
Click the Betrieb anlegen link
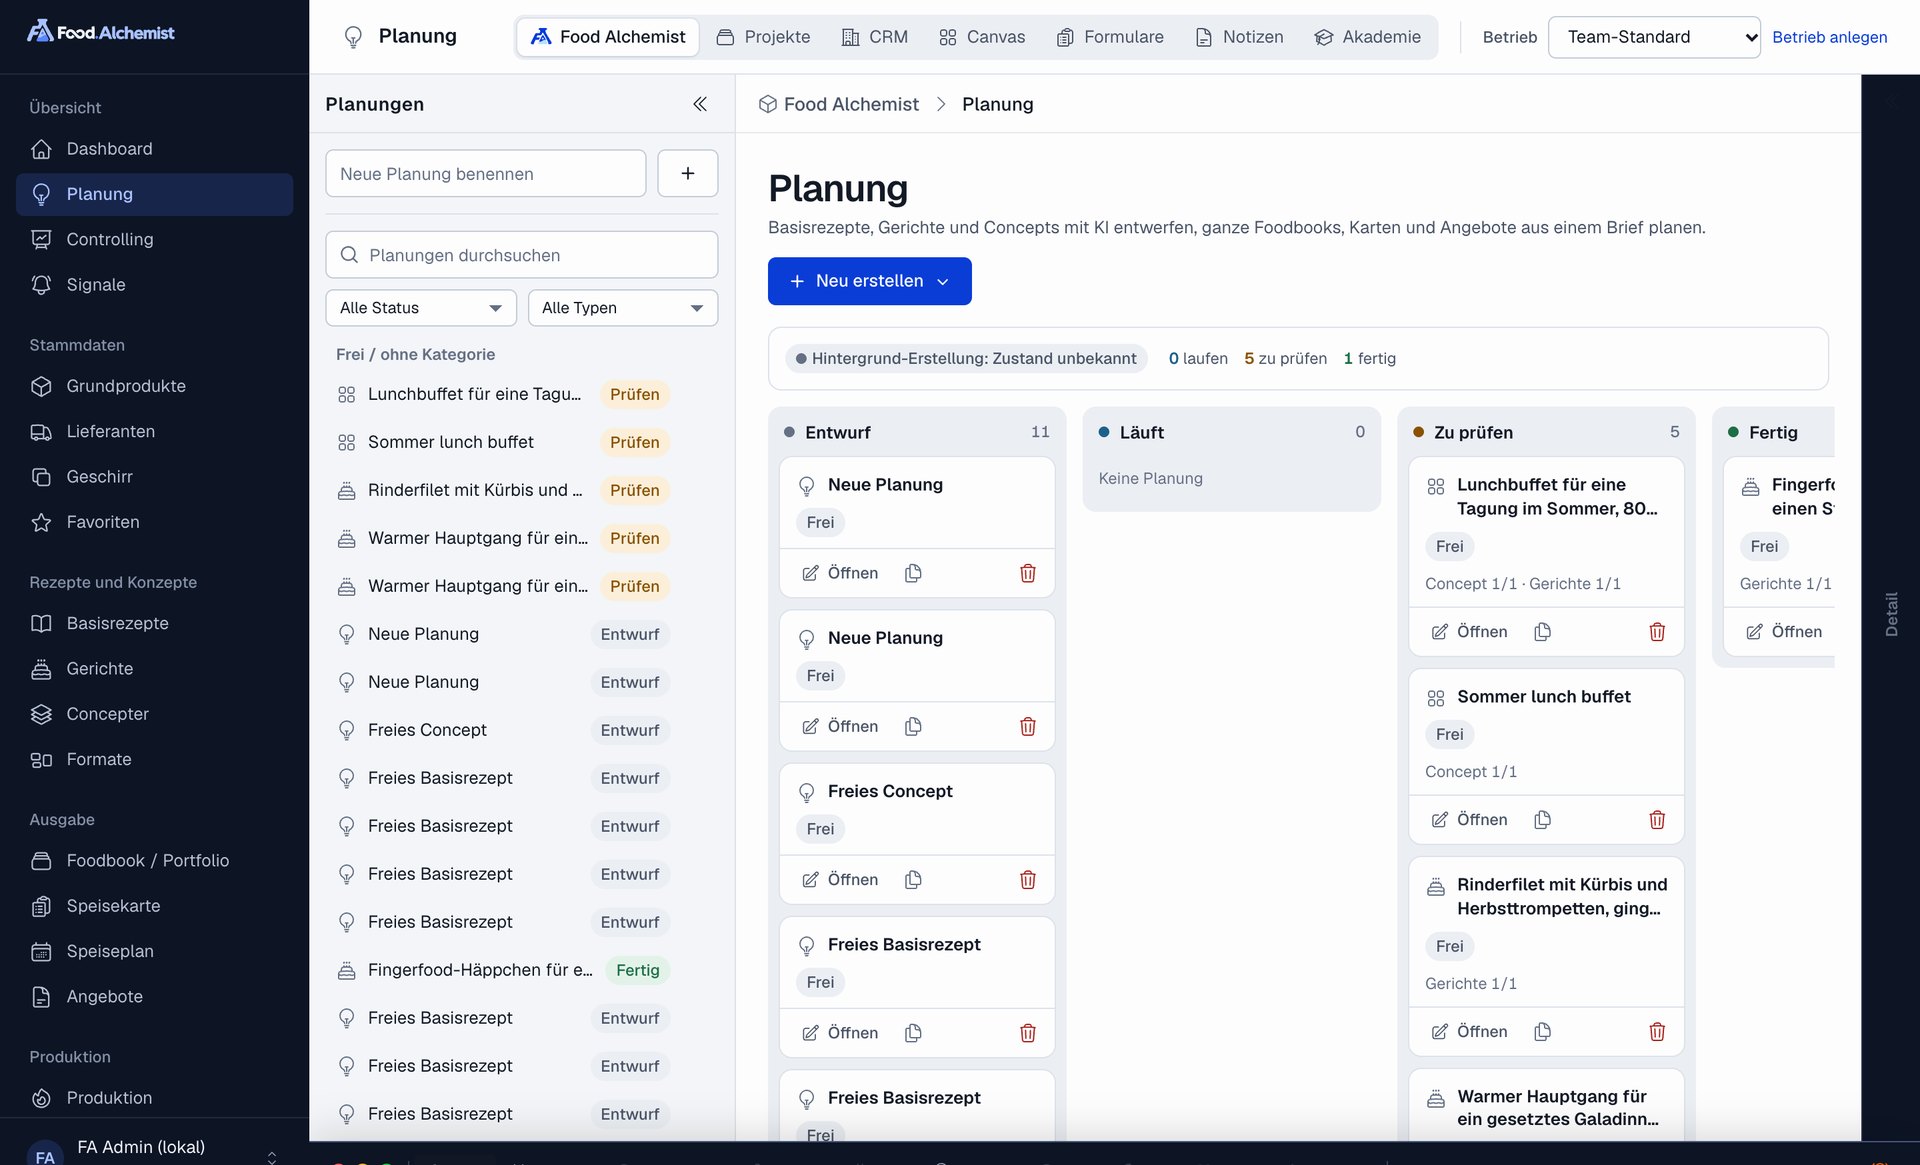pos(1829,37)
